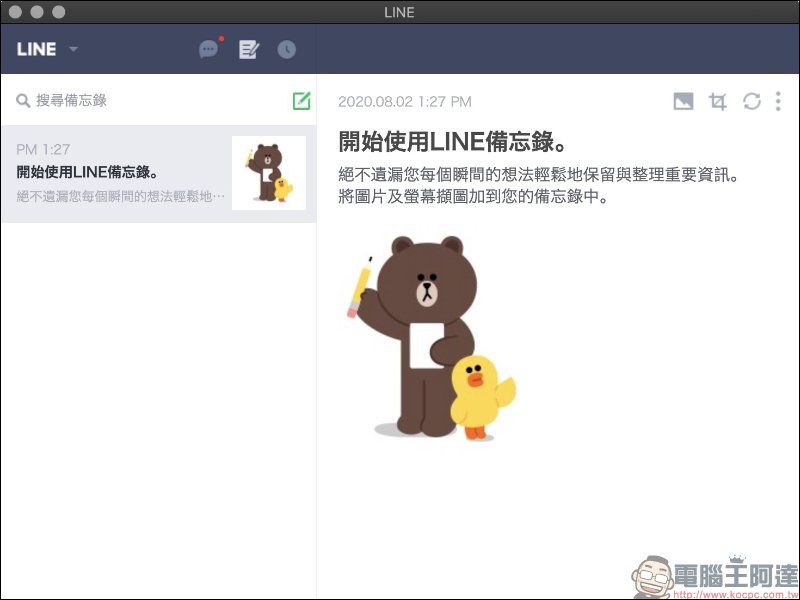Select the Keep memo notes icon
The width and height of the screenshot is (800, 600).
[x=248, y=49]
